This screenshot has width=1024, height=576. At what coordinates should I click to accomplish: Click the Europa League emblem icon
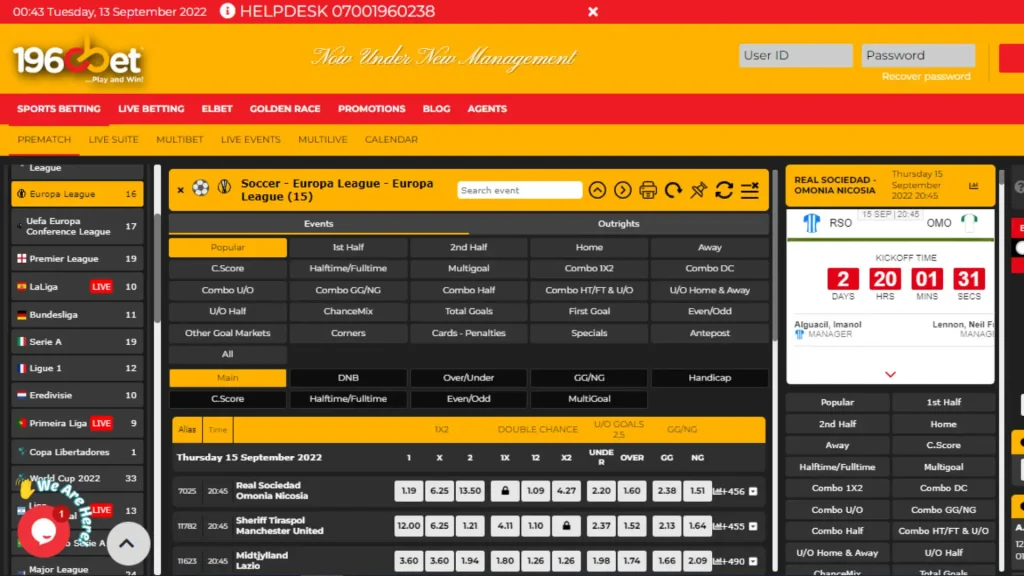(224, 188)
